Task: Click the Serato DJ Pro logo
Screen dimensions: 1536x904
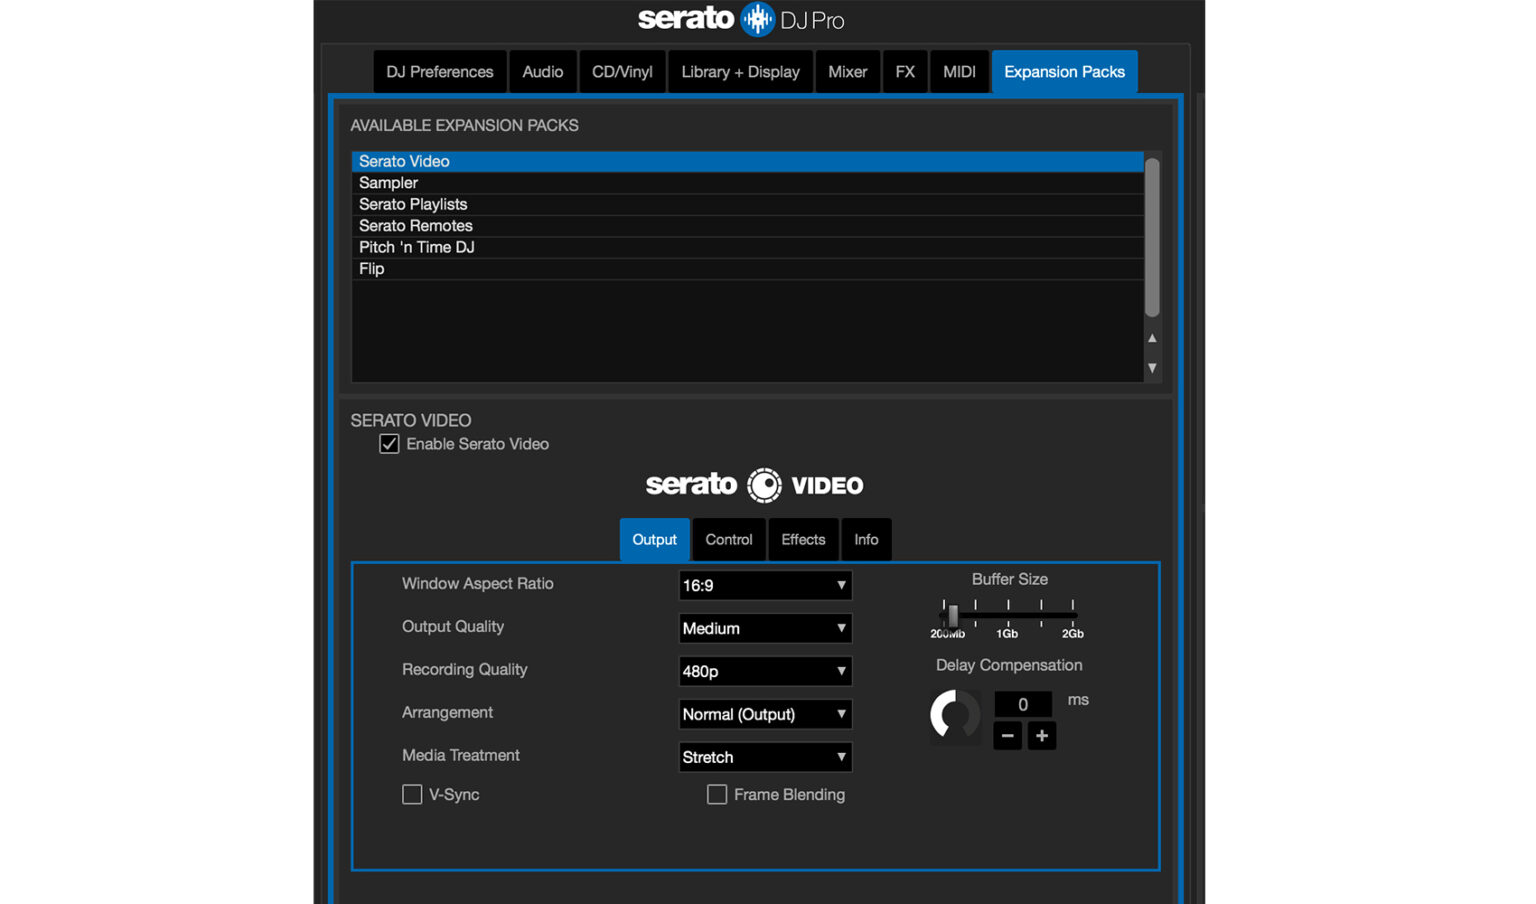Action: (740, 19)
